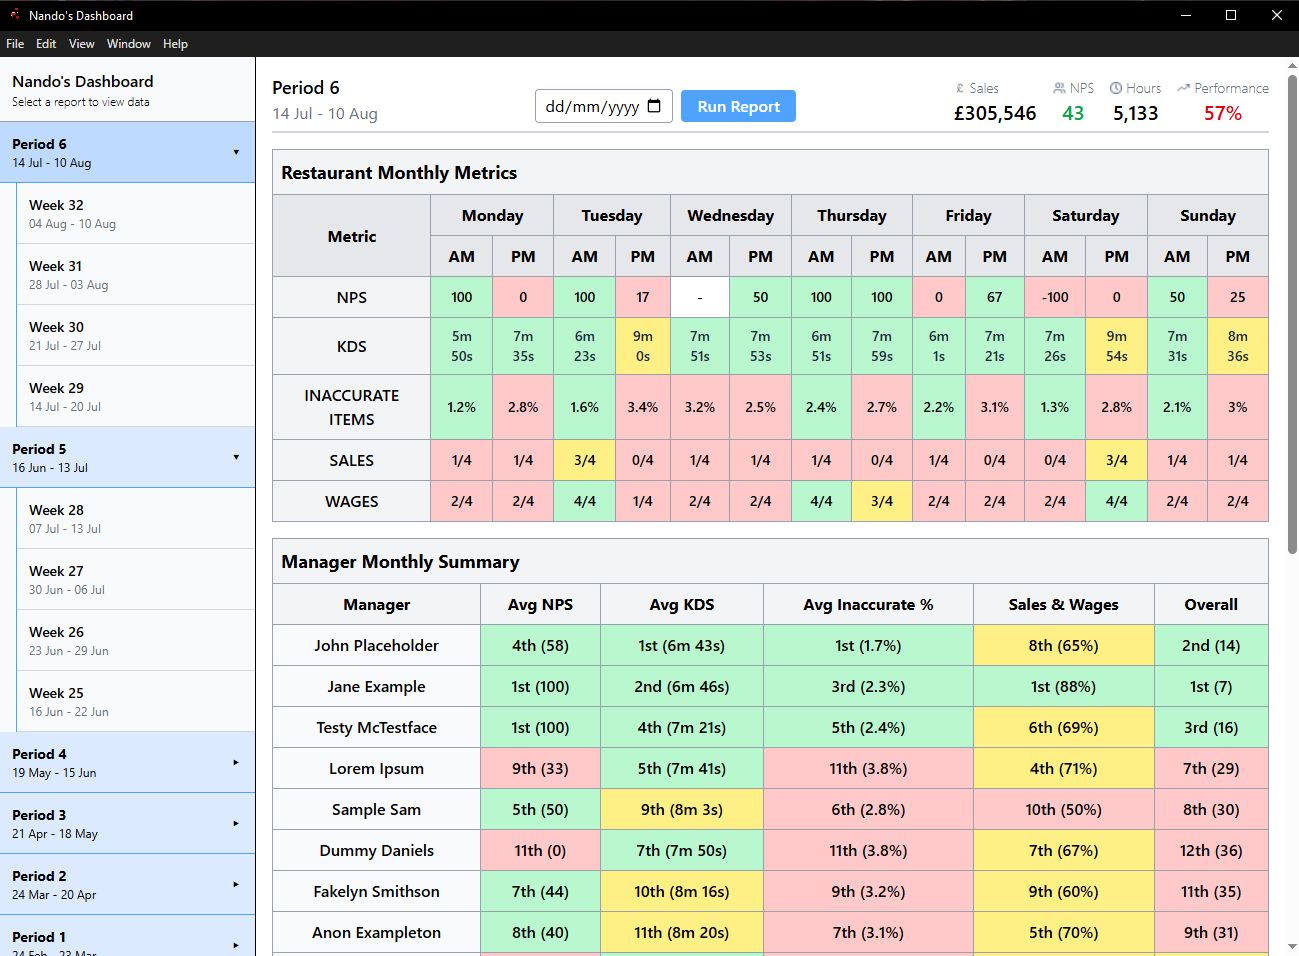Open the File menu
Image resolution: width=1299 pixels, height=956 pixels.
click(15, 44)
